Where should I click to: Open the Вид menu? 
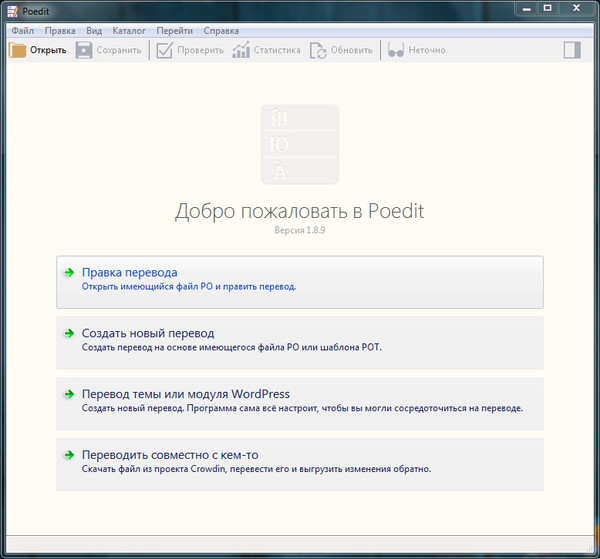point(94,31)
